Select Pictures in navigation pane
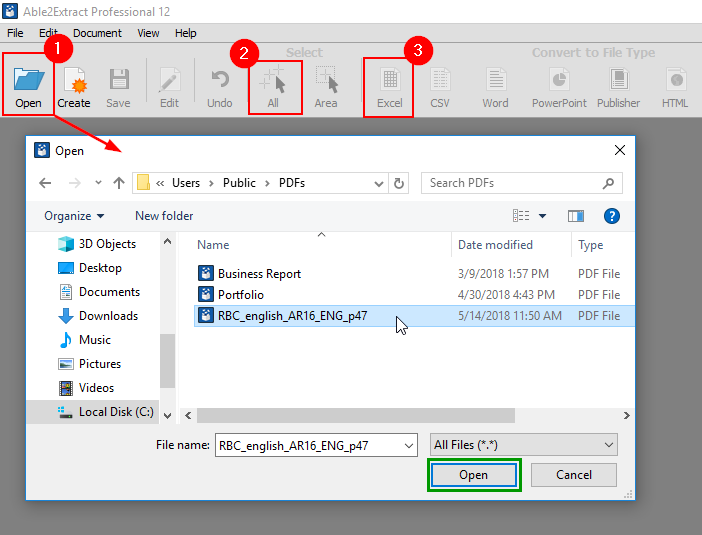The image size is (702, 535). [89, 364]
